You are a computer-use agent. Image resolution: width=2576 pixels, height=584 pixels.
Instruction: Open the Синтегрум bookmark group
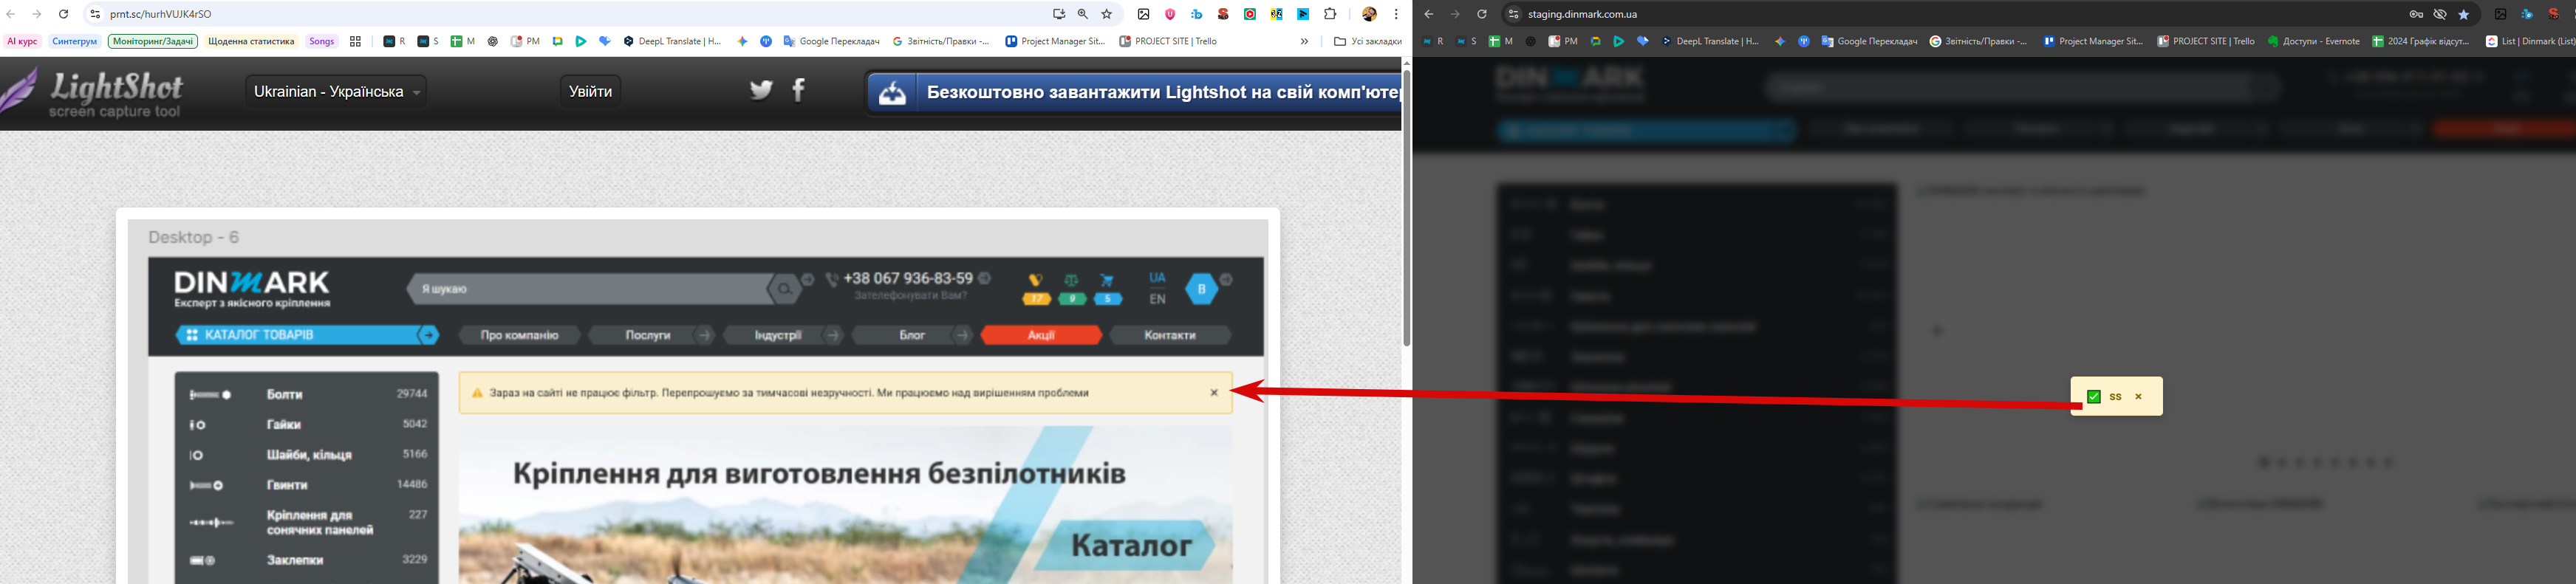tap(75, 41)
